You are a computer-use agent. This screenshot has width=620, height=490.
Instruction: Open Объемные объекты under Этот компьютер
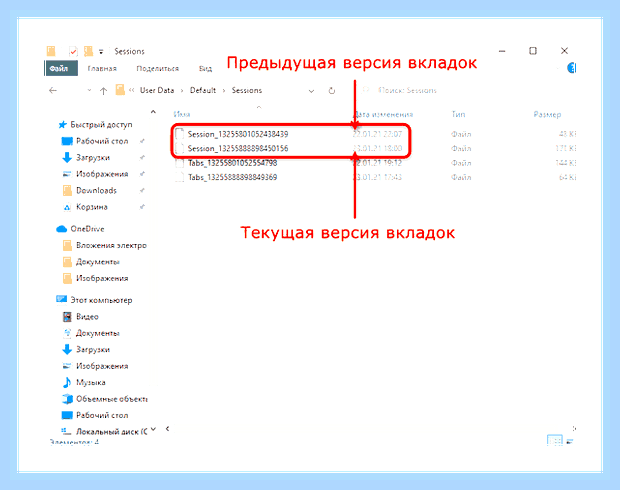(x=112, y=399)
